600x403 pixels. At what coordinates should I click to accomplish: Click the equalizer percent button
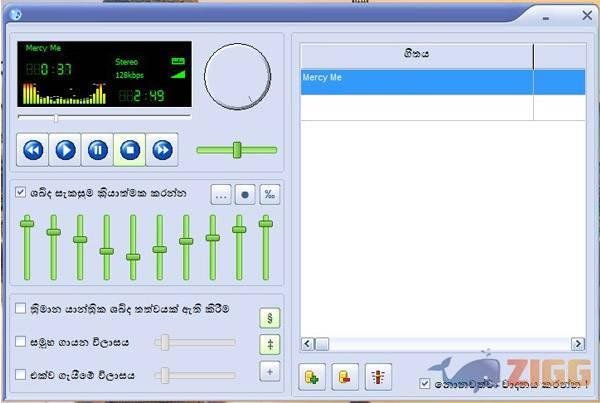269,195
